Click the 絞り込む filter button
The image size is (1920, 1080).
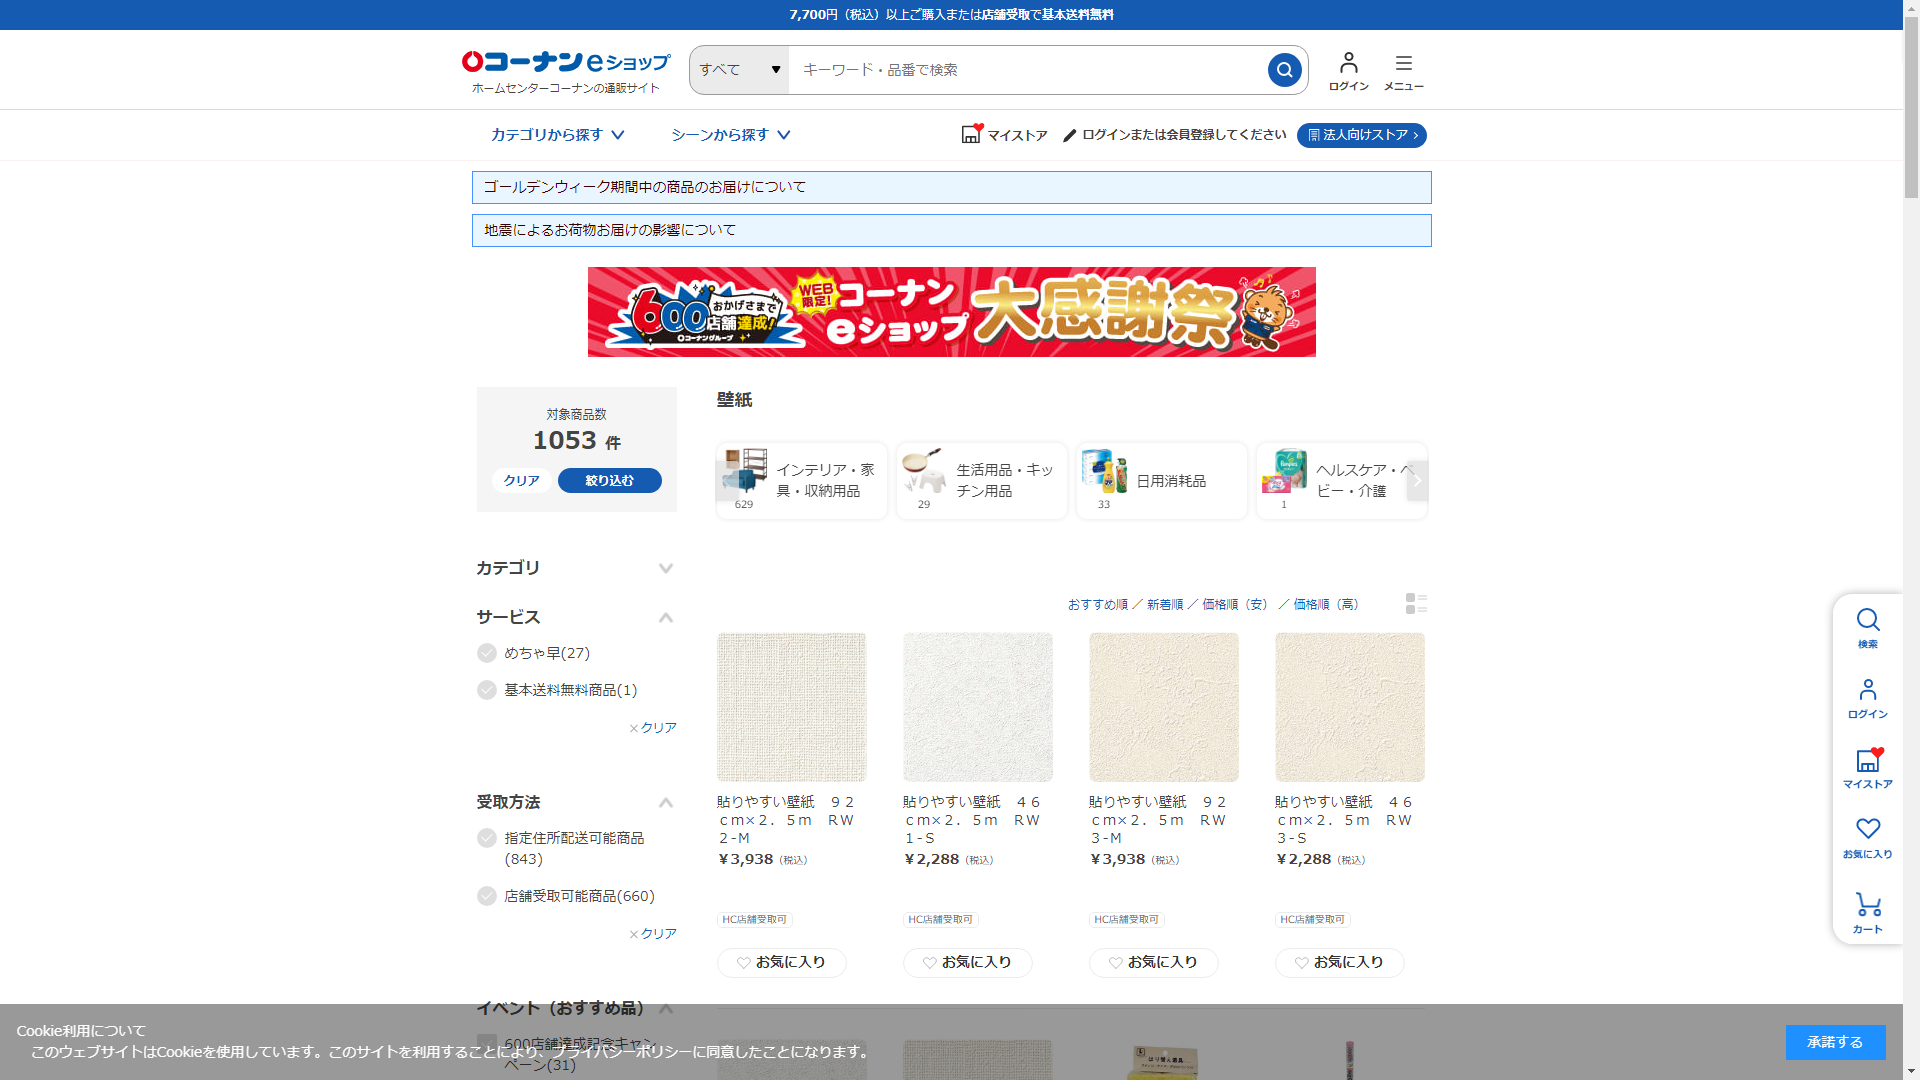coord(609,481)
